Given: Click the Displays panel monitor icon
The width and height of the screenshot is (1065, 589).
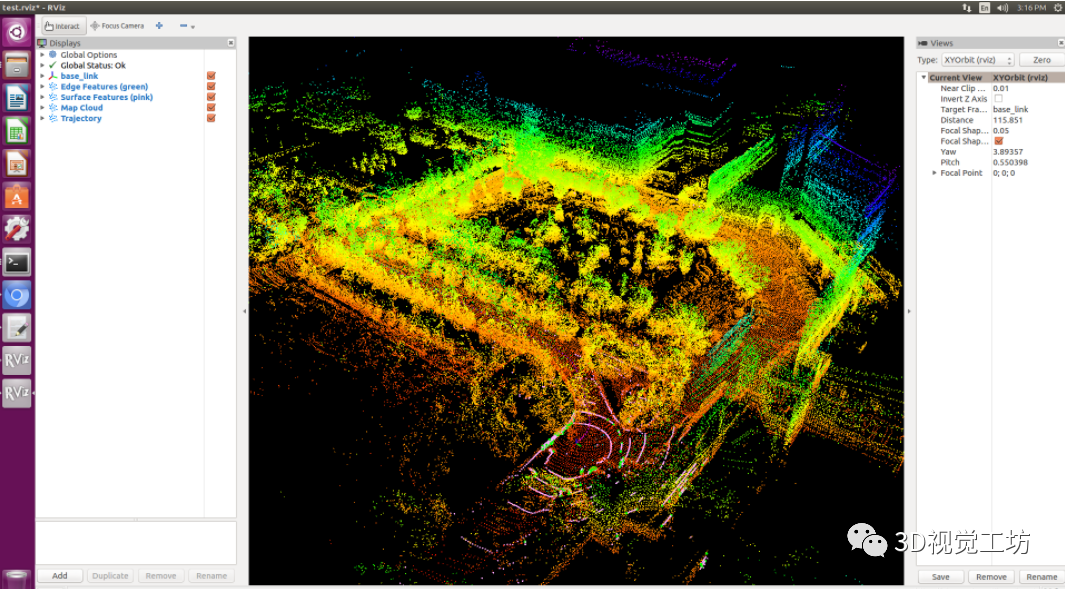Looking at the screenshot, I should [42, 43].
